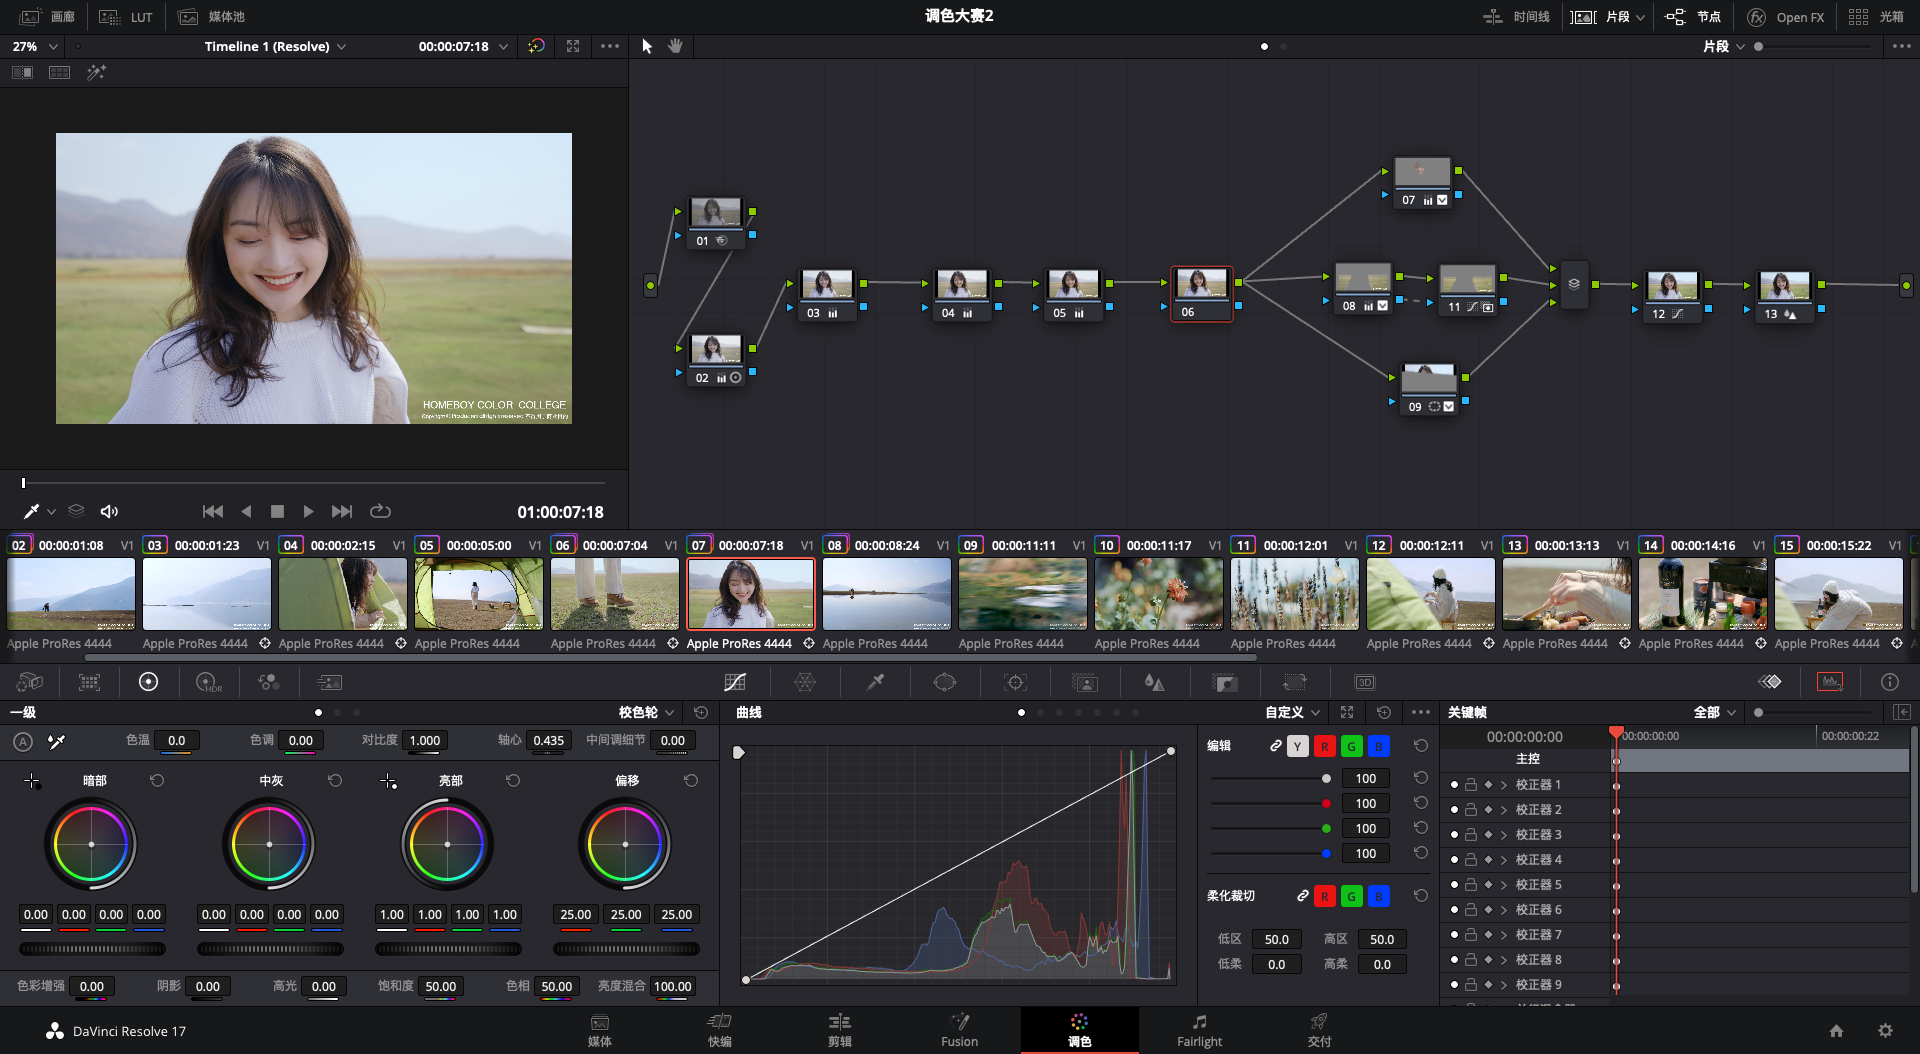Toggle the red channel in curve editing
The image size is (1920, 1054).
pos(1324,746)
